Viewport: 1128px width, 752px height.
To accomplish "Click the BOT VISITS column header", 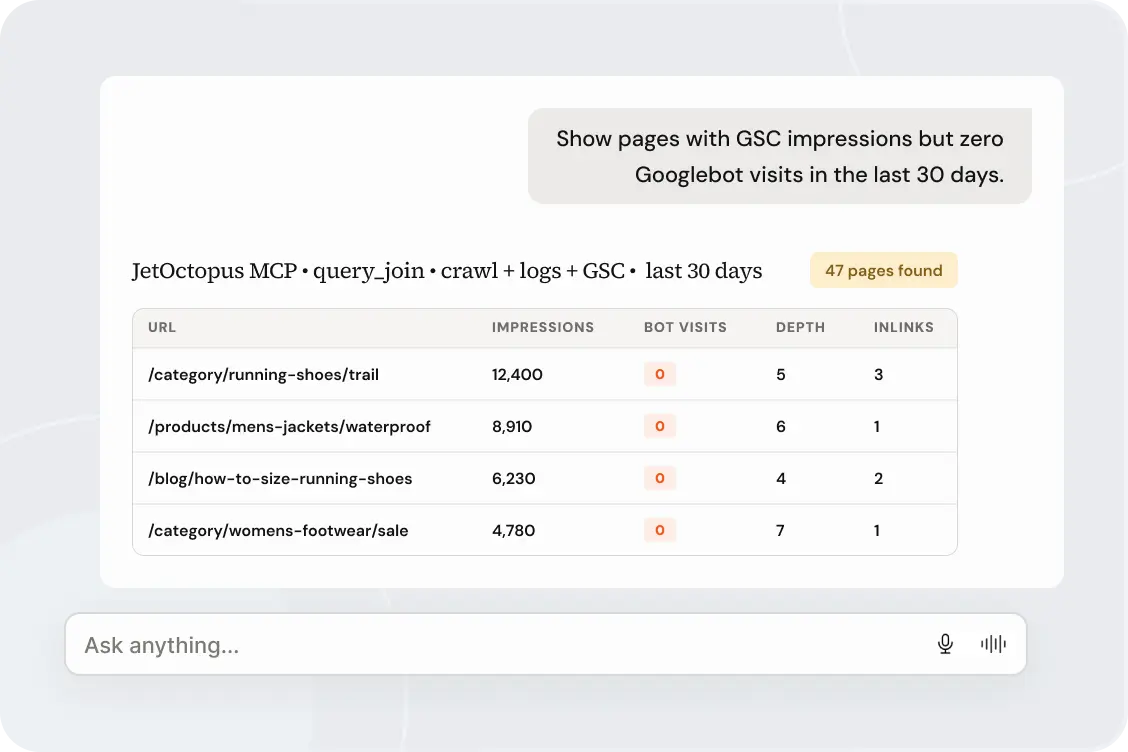I will pos(685,327).
